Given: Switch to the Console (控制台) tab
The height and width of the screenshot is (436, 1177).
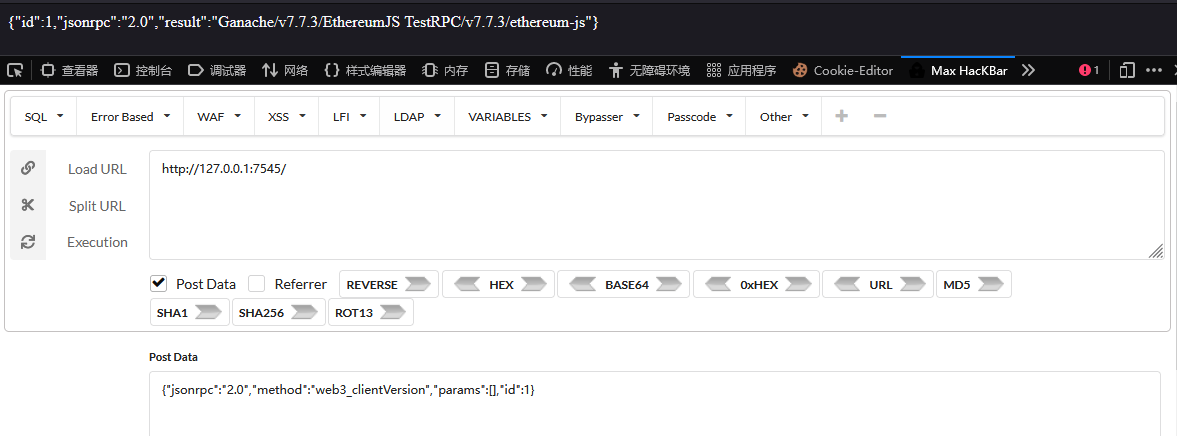Looking at the screenshot, I should (x=143, y=71).
